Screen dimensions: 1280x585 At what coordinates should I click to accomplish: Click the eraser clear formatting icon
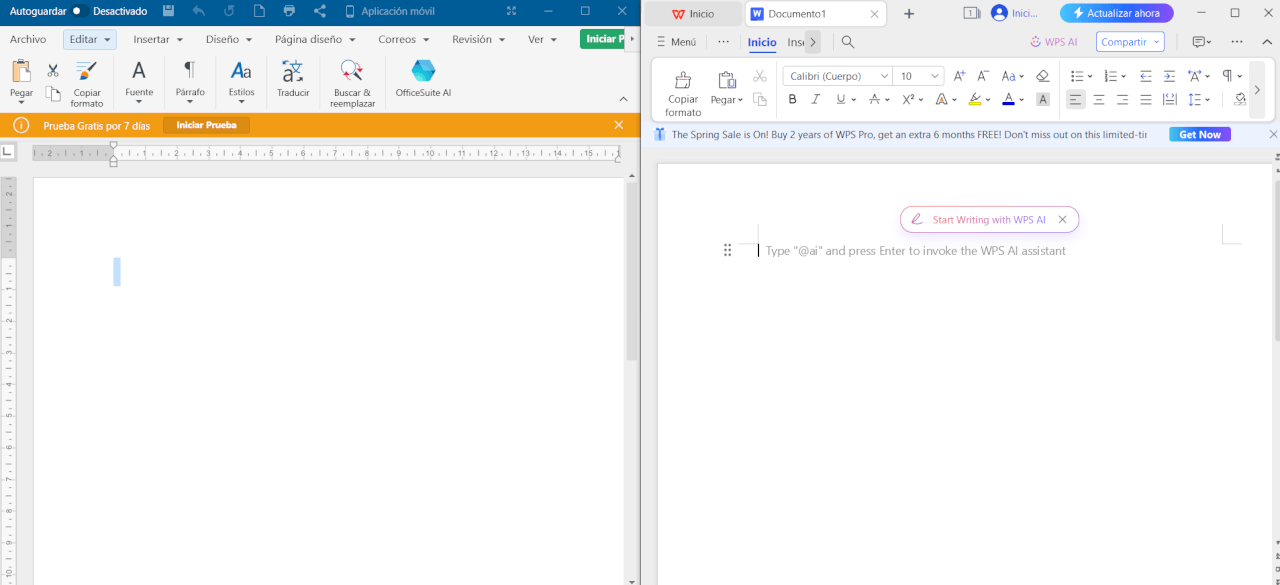[1042, 76]
